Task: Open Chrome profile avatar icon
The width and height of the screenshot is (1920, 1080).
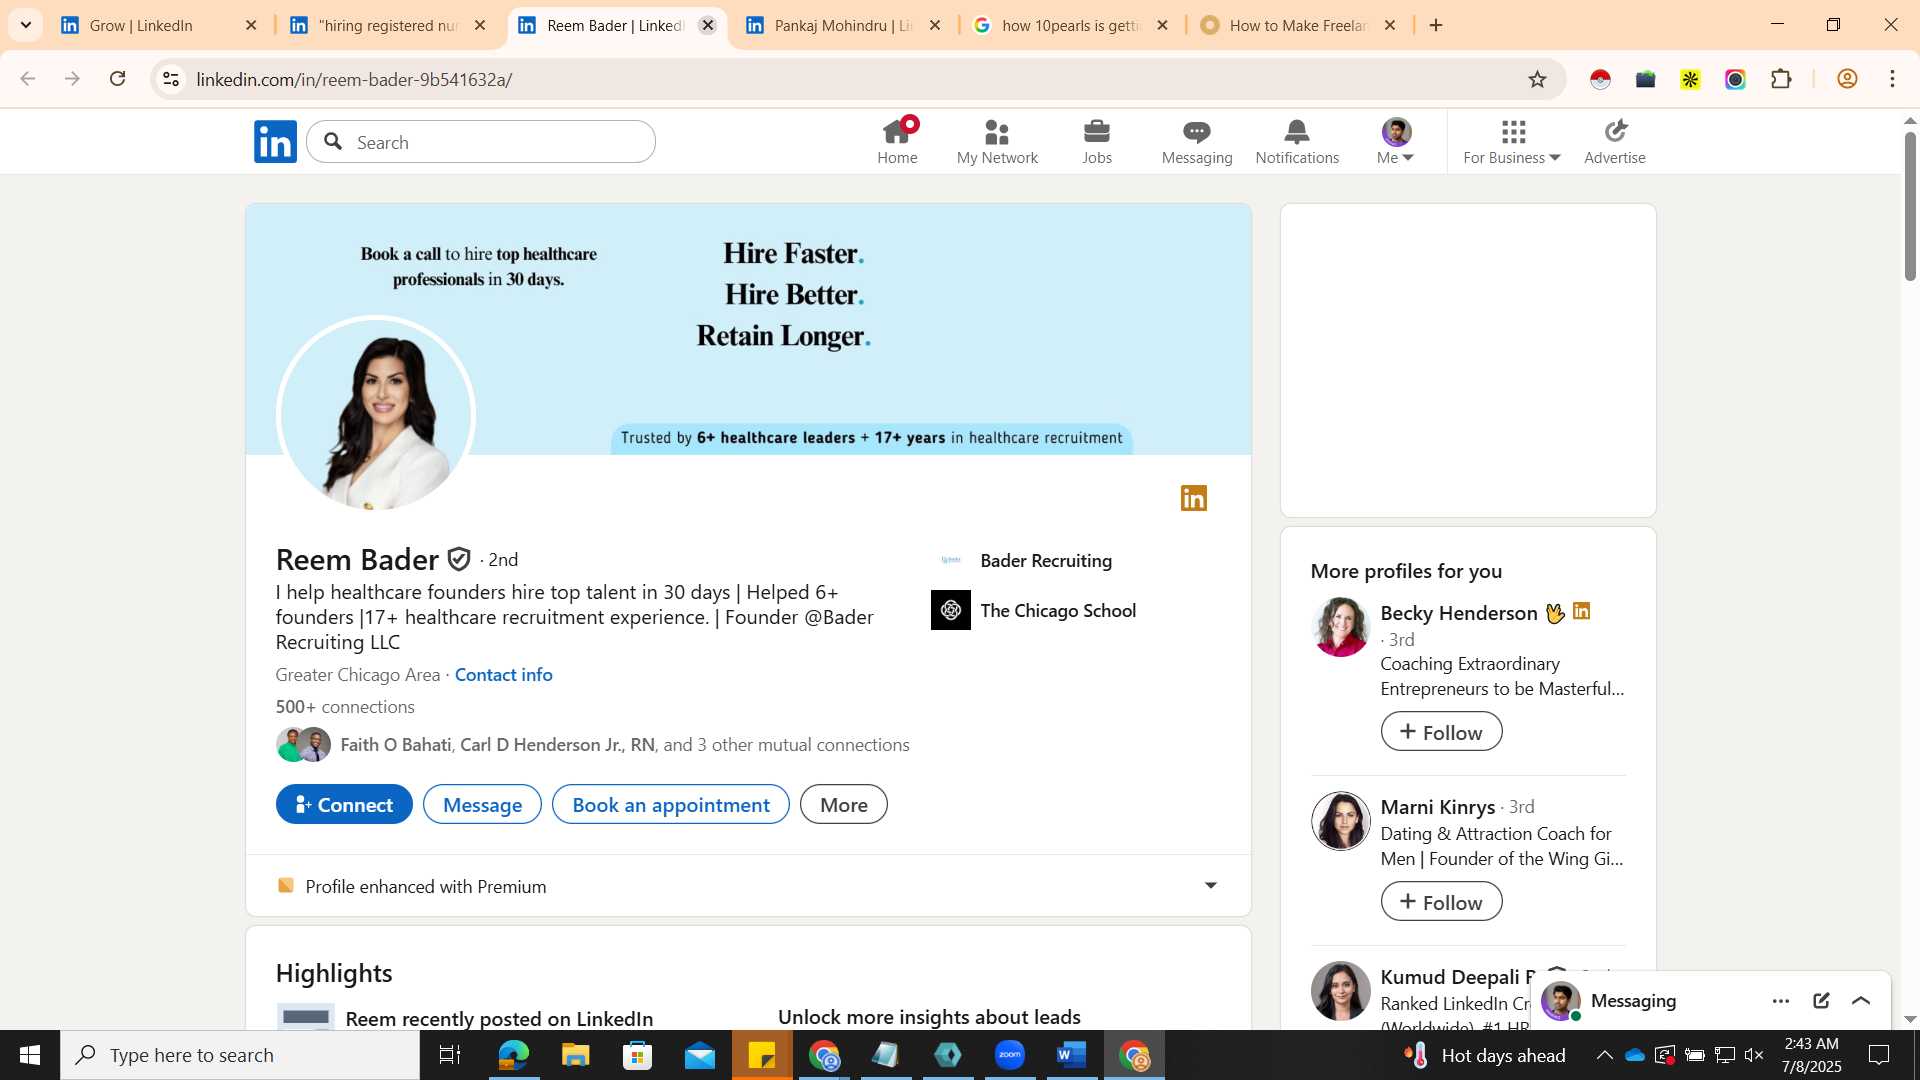Action: click(1847, 79)
